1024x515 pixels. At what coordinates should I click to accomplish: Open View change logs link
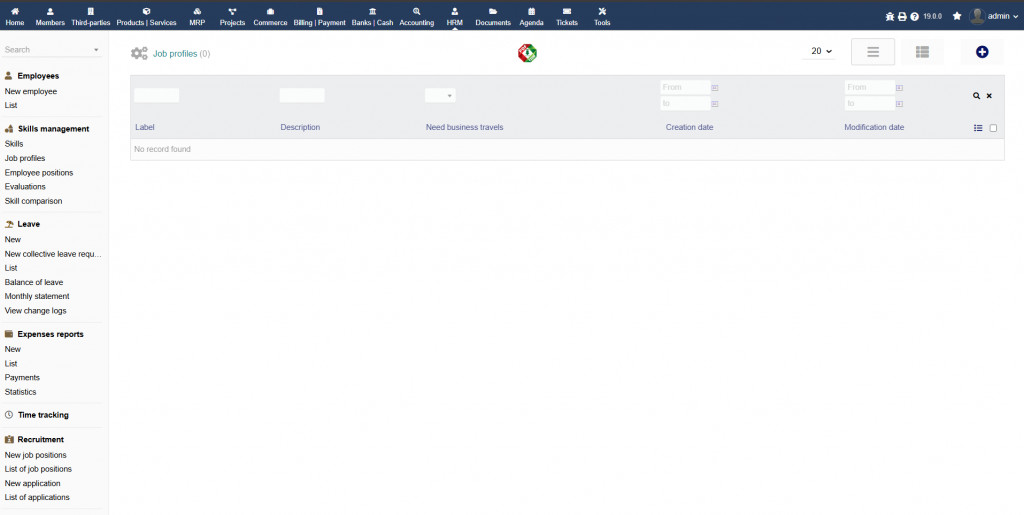coord(35,311)
